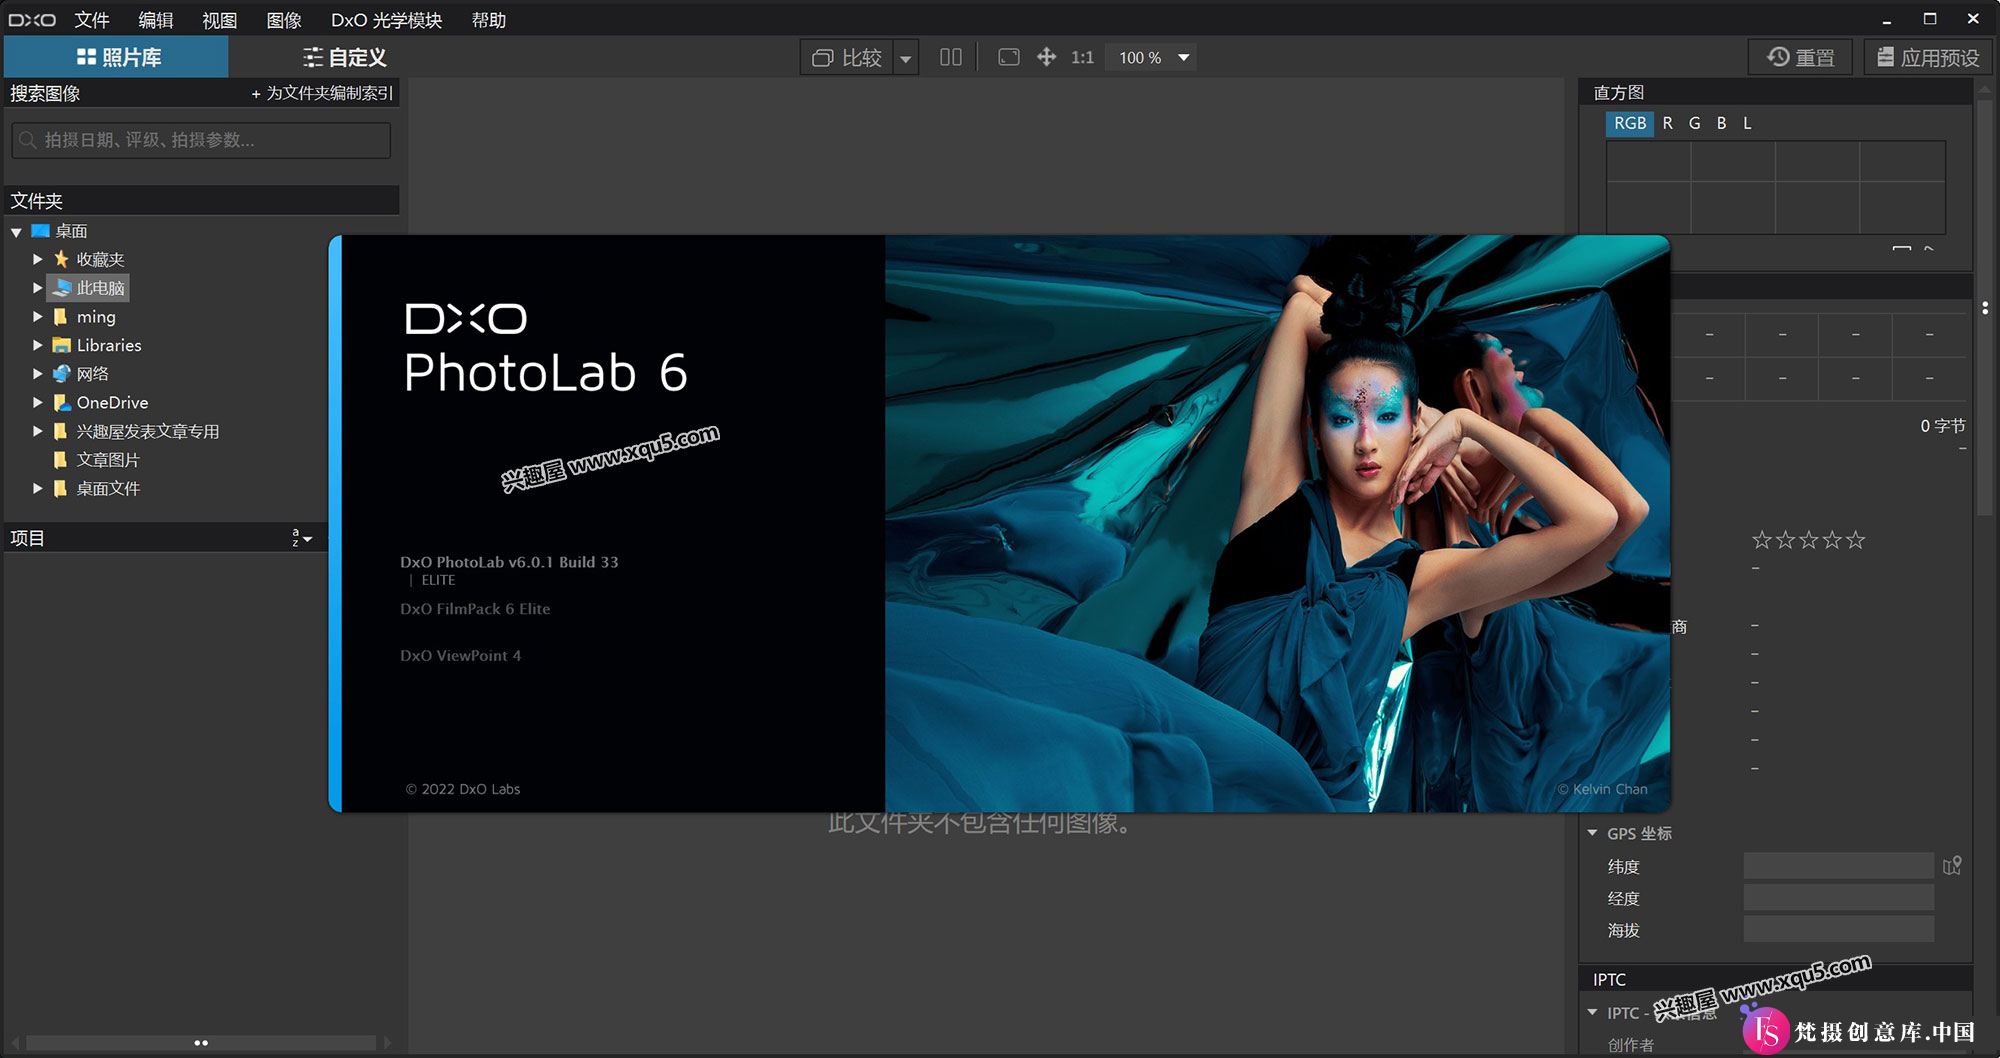
Task: Select the 此电脑 computer icon
Action: (61, 288)
